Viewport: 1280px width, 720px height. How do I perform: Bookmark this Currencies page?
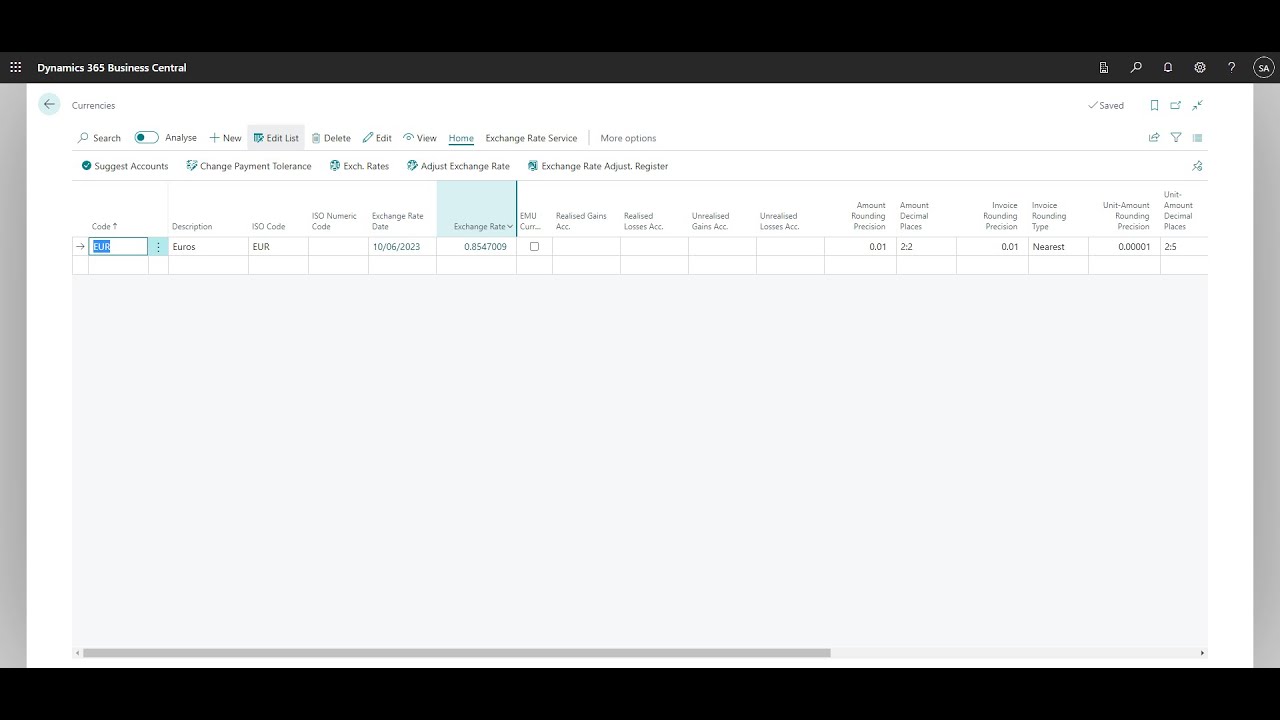(x=1154, y=105)
